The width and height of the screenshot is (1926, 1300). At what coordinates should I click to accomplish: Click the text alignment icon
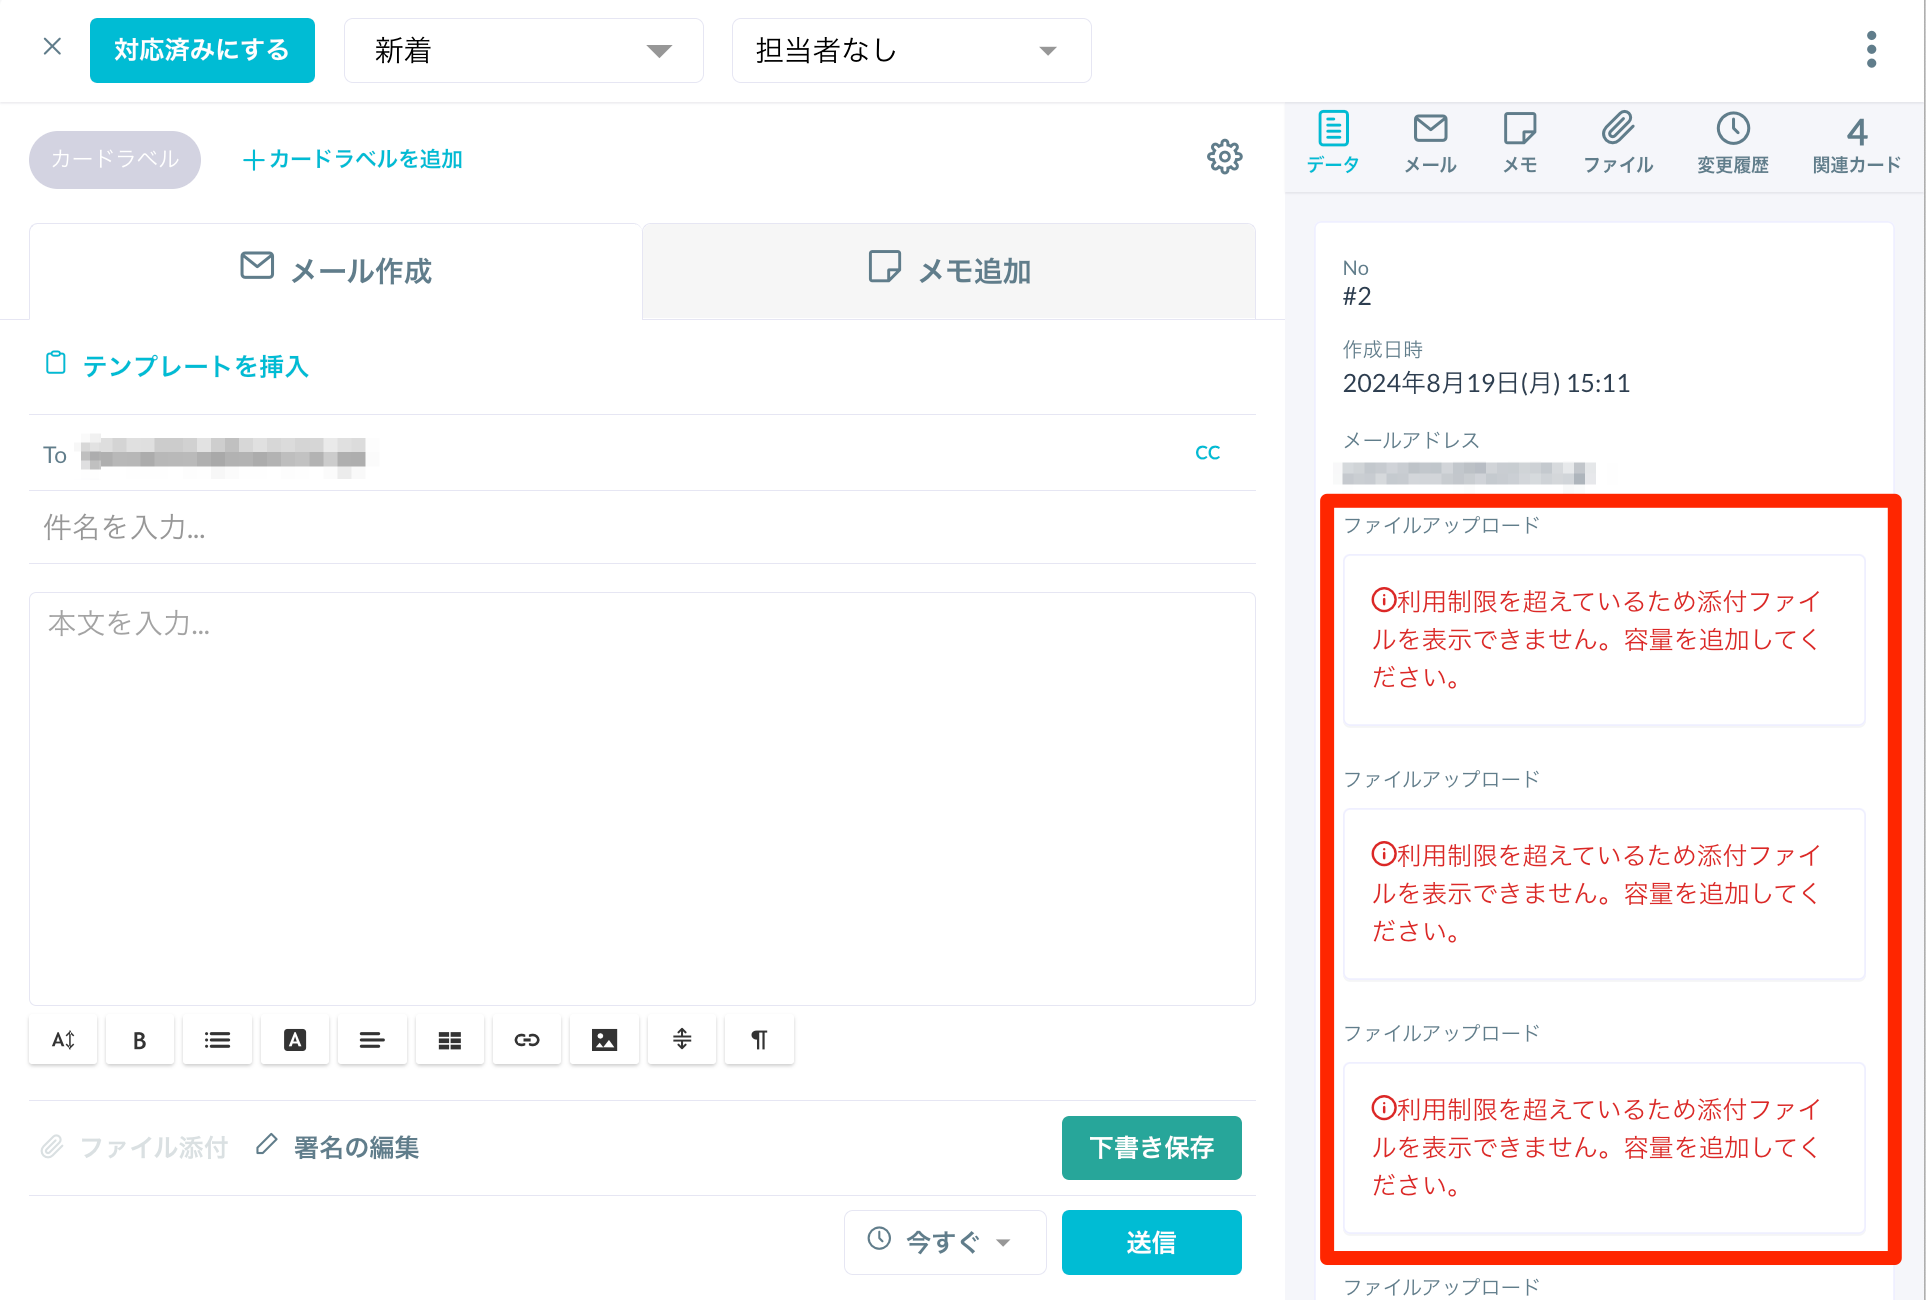[x=372, y=1040]
